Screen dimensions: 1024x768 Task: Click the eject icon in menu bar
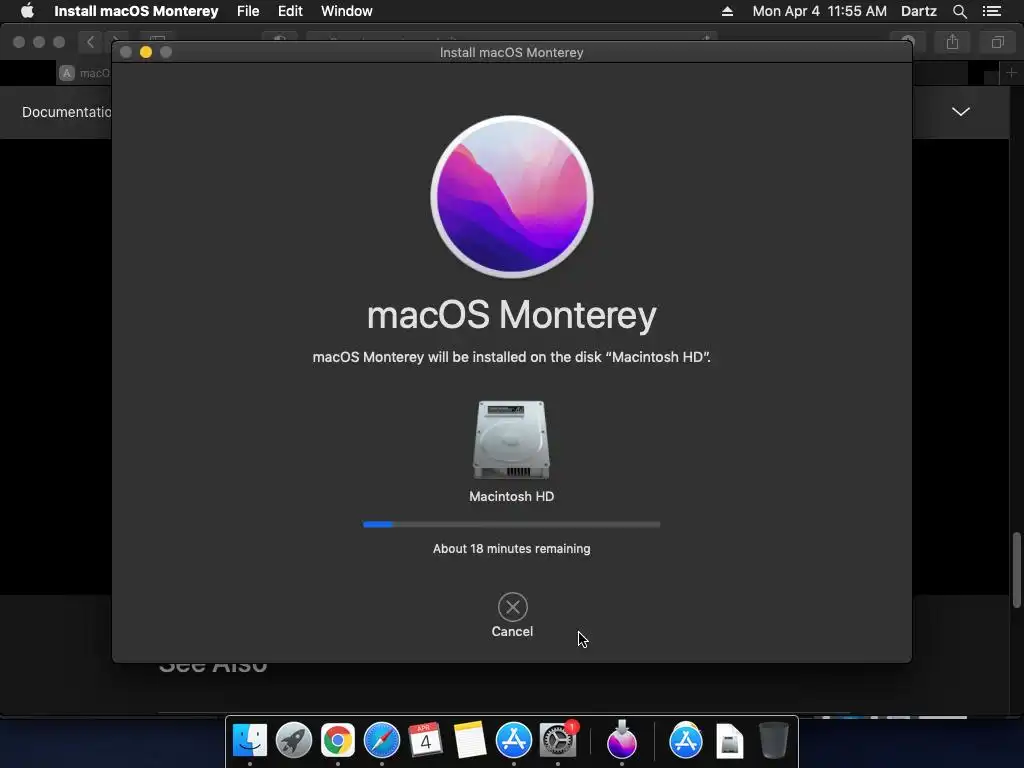pos(727,11)
